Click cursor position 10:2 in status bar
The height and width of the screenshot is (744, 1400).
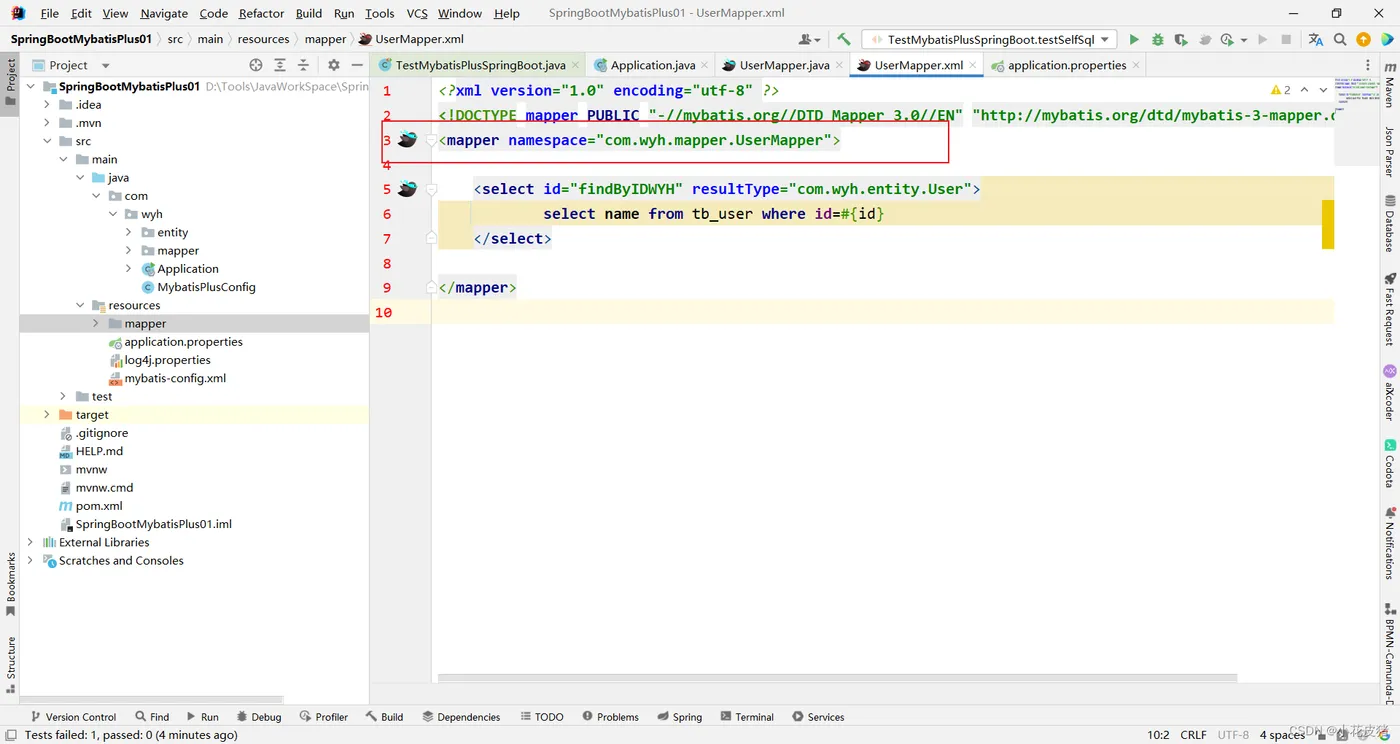(1158, 735)
